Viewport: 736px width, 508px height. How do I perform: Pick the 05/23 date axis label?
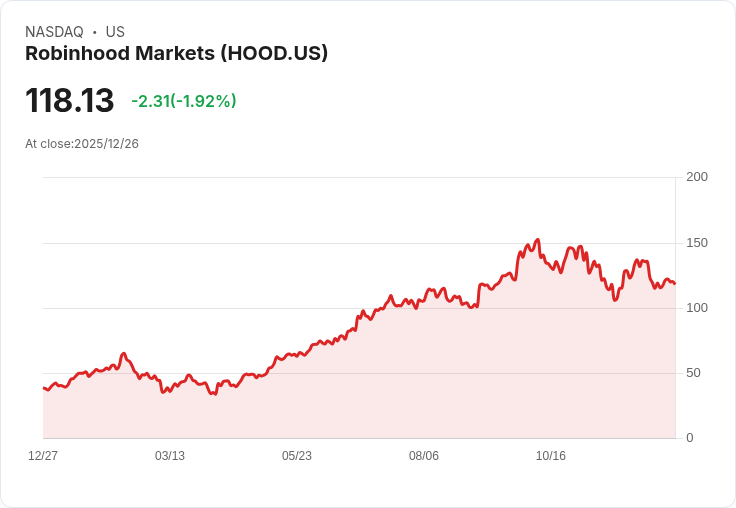(297, 456)
